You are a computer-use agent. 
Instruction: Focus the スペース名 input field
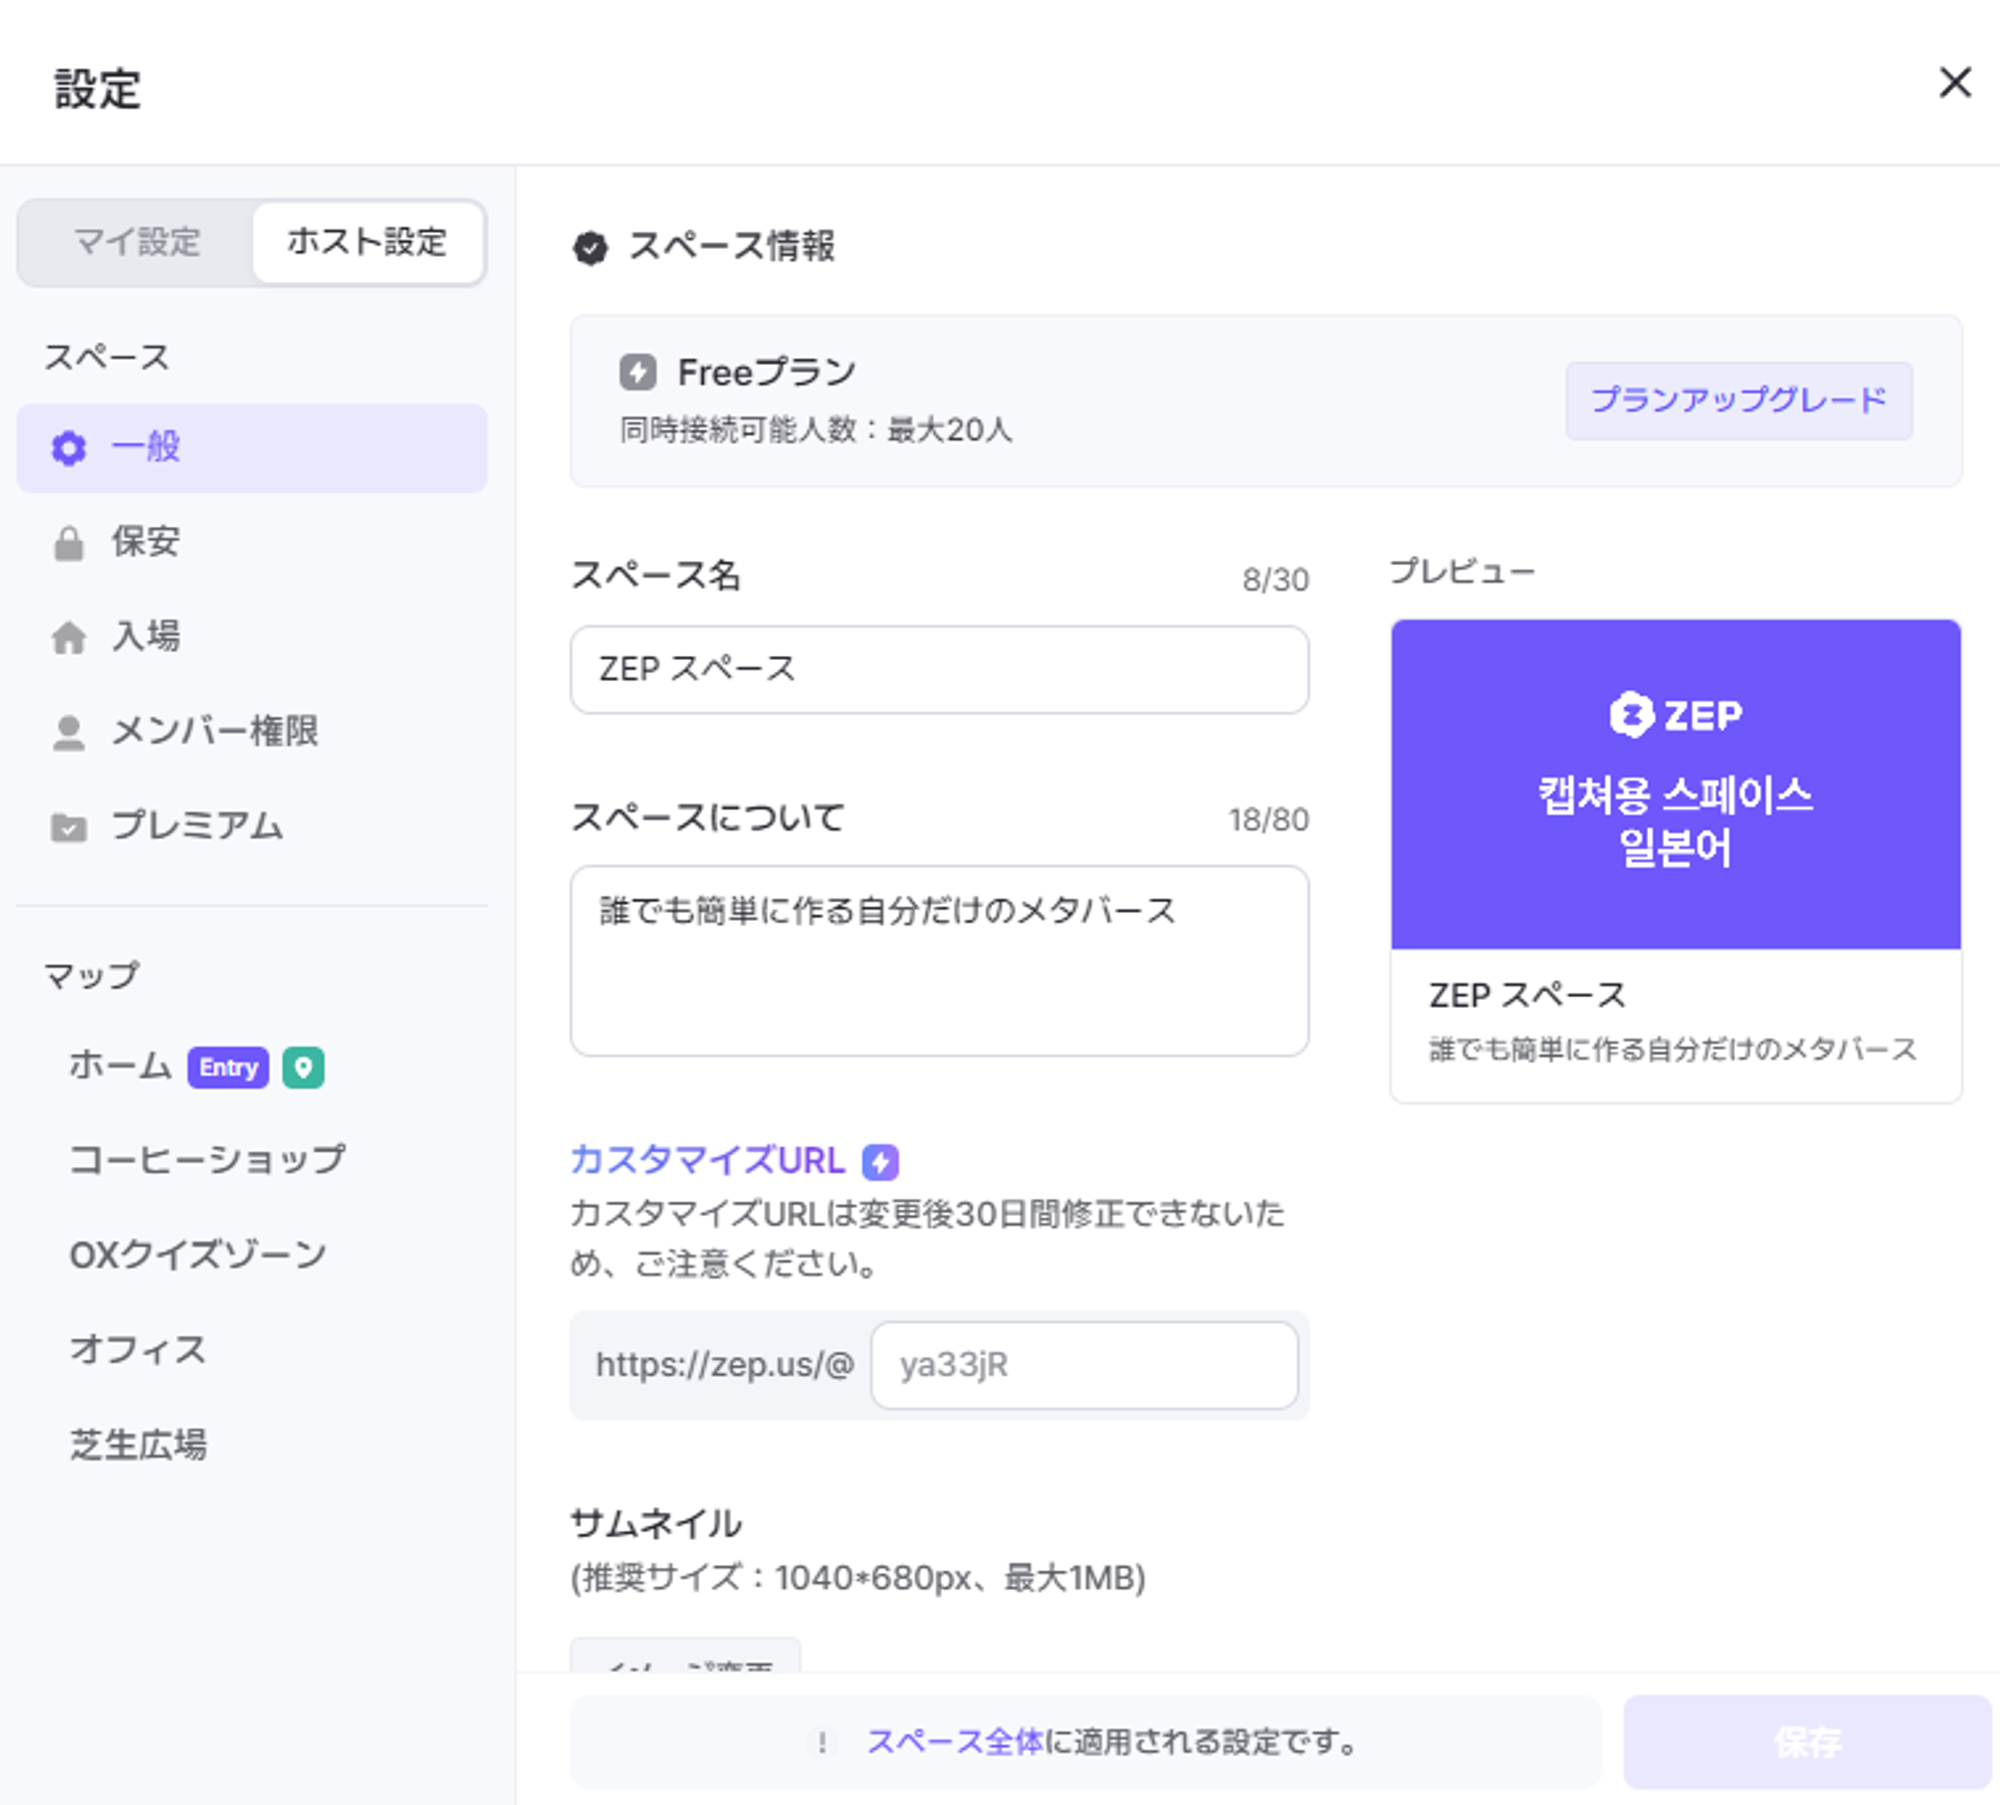click(938, 669)
